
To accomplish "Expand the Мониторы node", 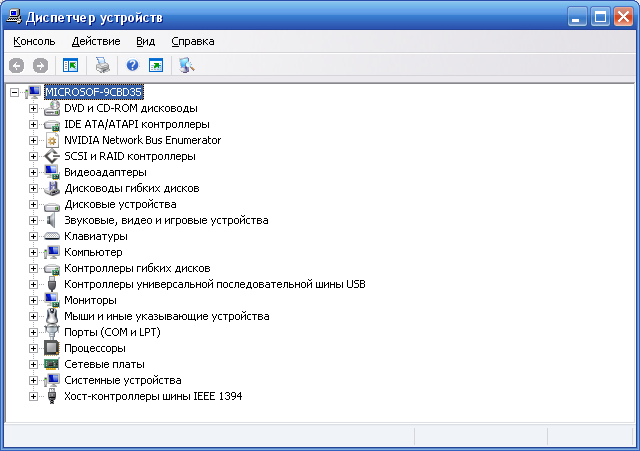I will [x=33, y=300].
